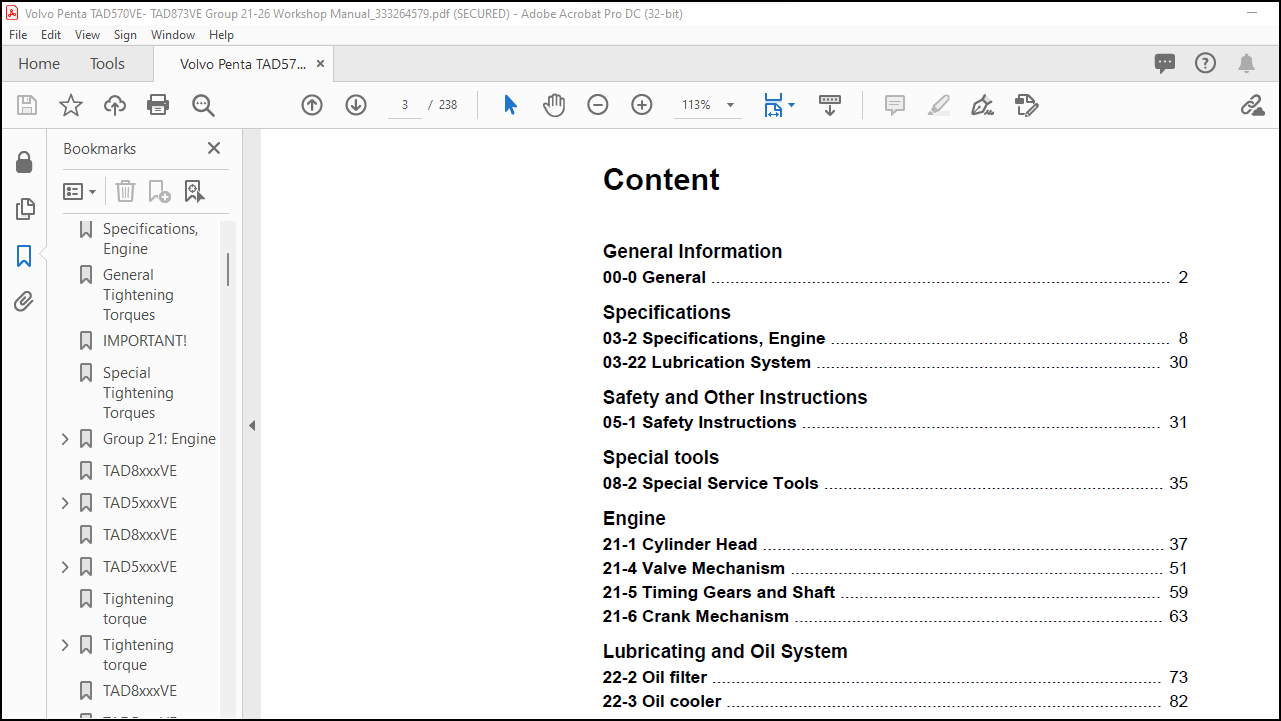
Task: Jump to 21-4 Valve Mechanism entry
Action: [x=895, y=568]
